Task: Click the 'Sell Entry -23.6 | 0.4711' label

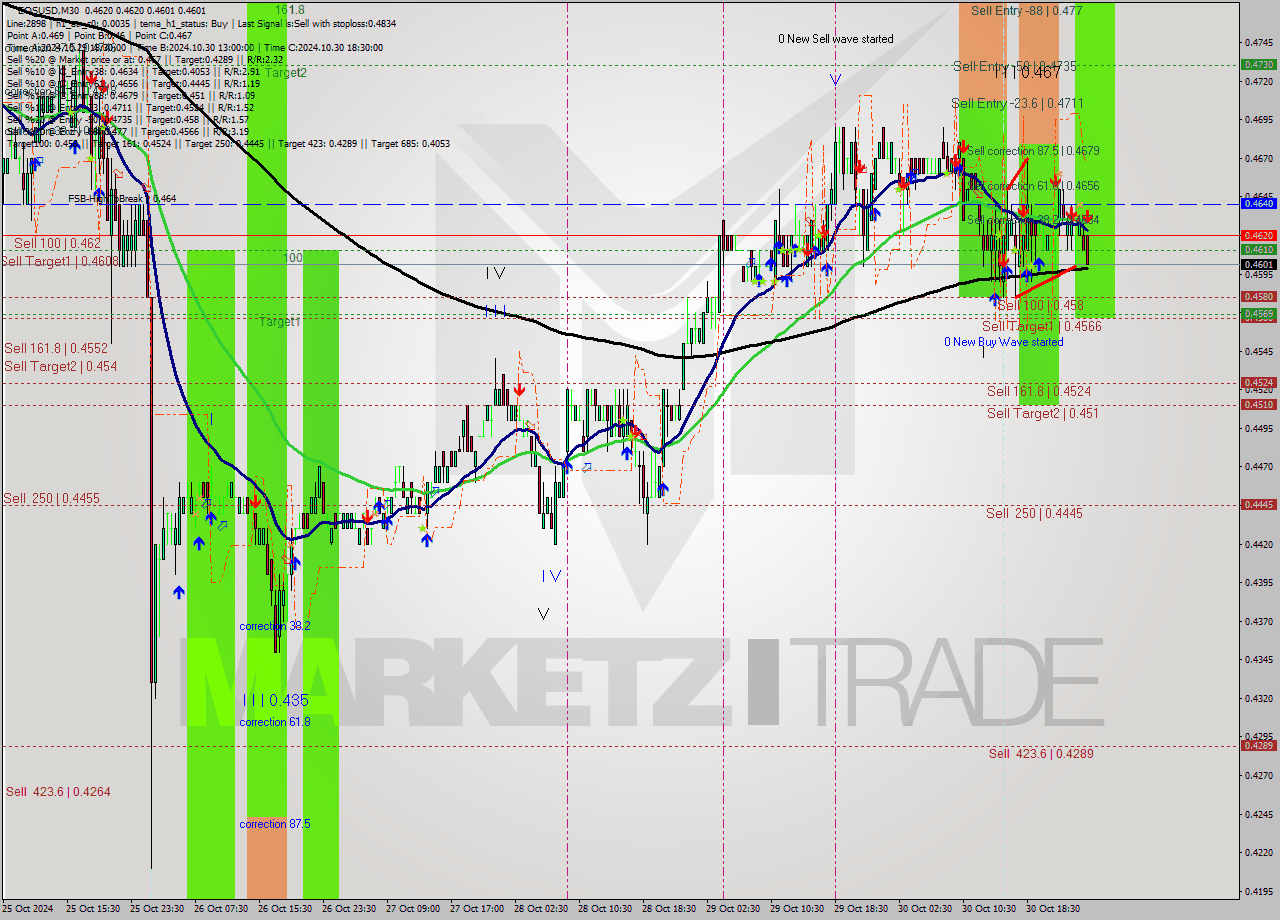Action: (1017, 103)
